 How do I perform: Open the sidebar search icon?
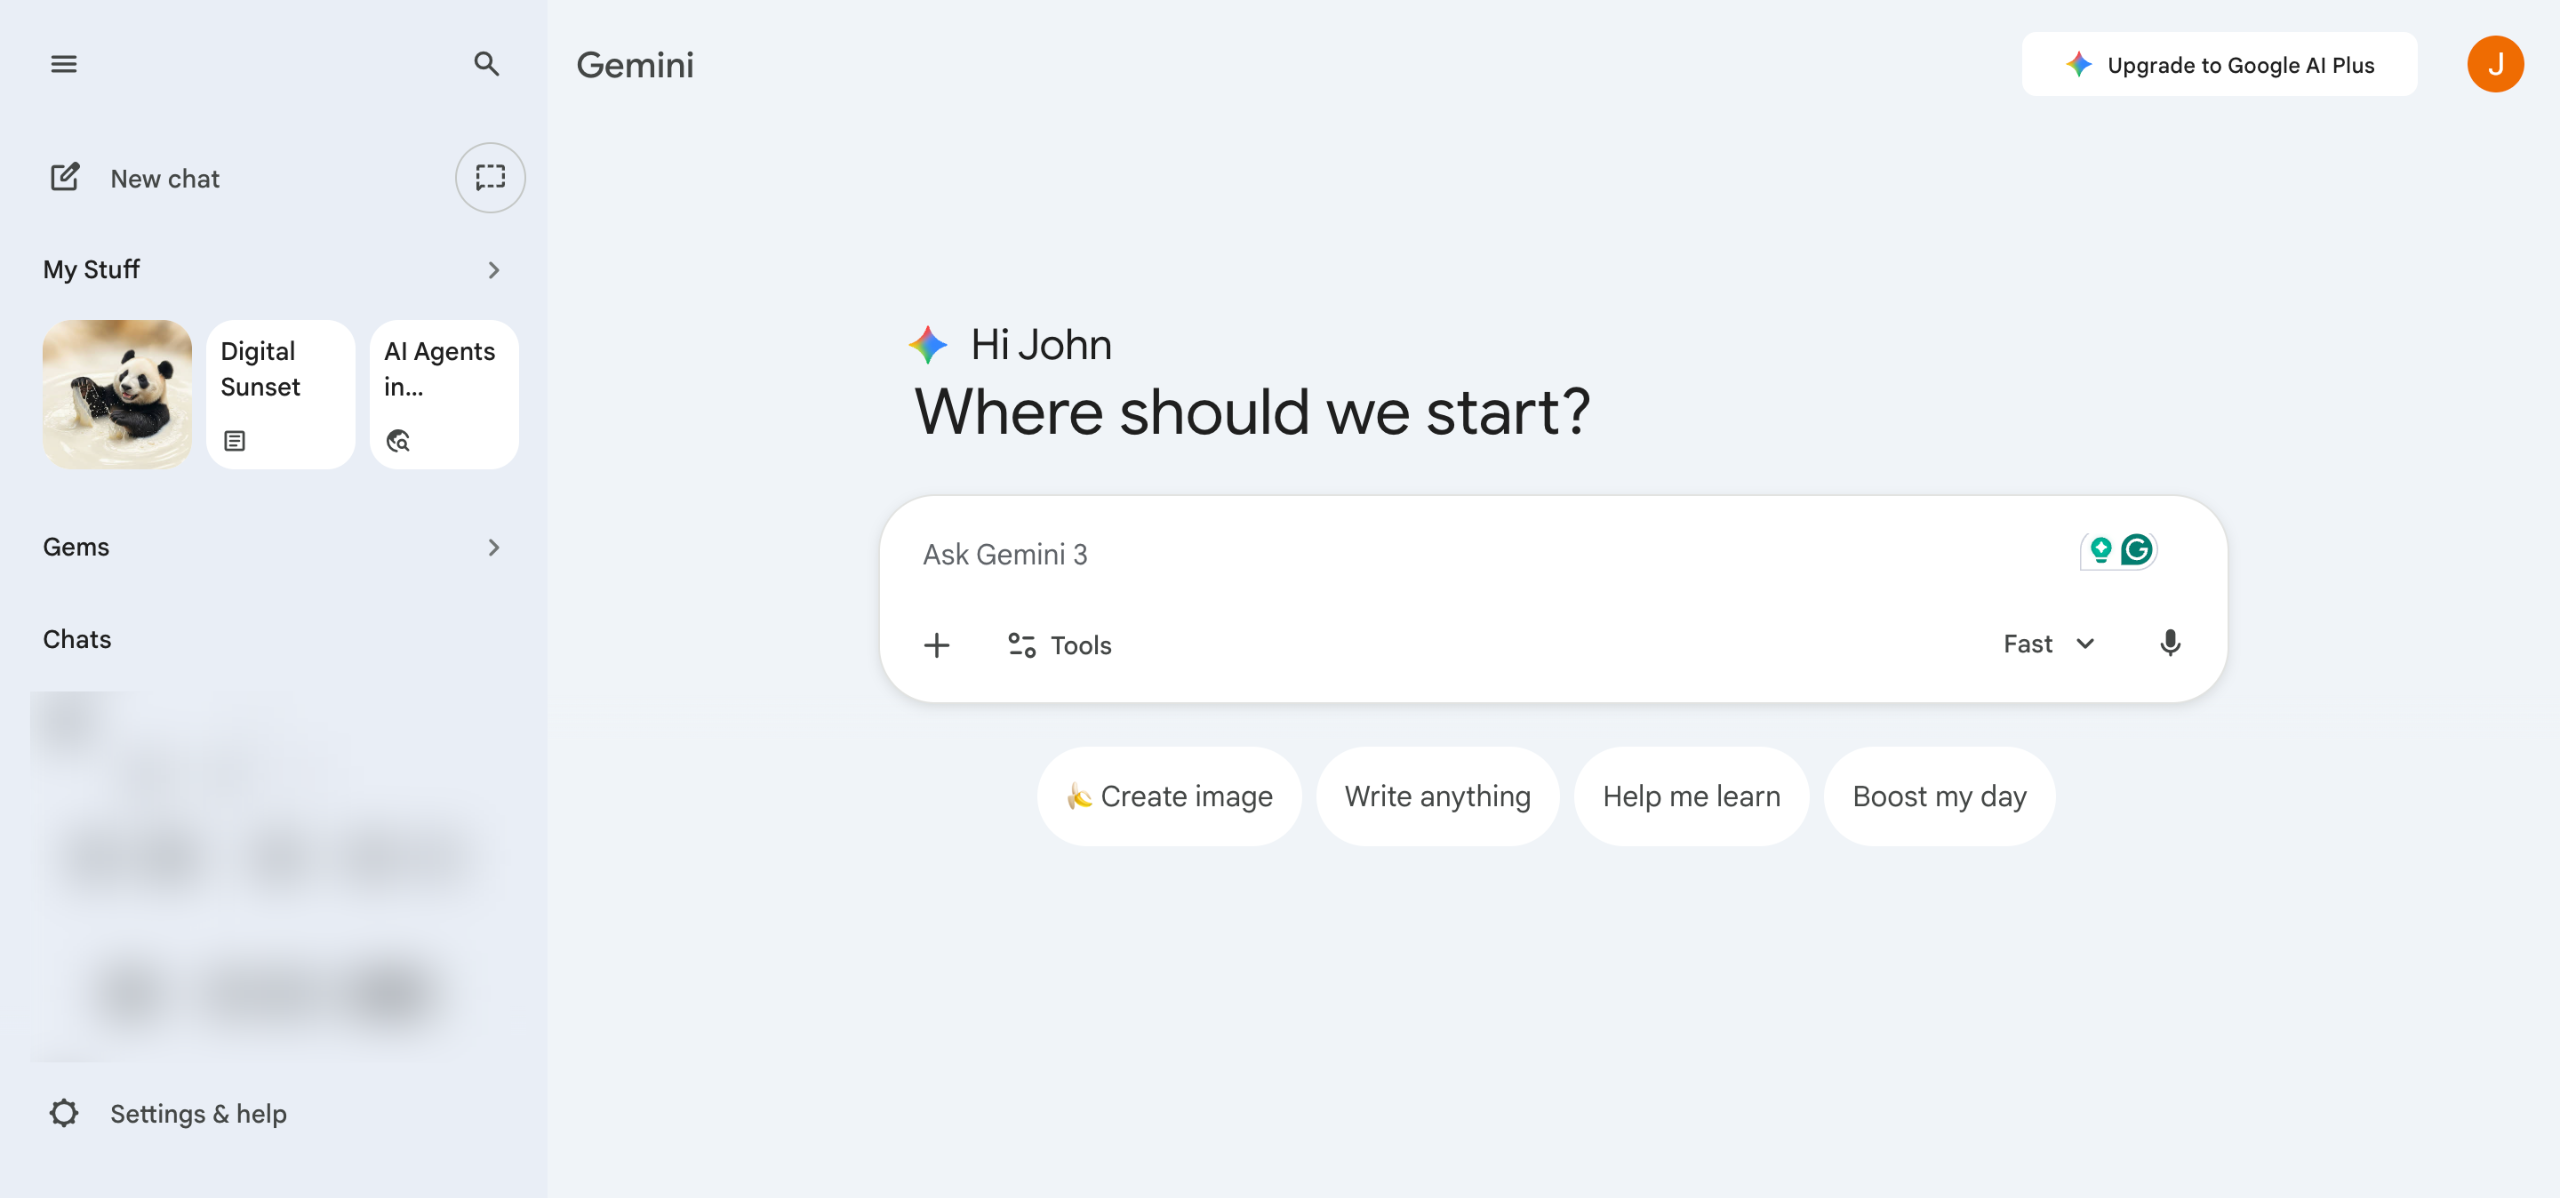coord(486,64)
